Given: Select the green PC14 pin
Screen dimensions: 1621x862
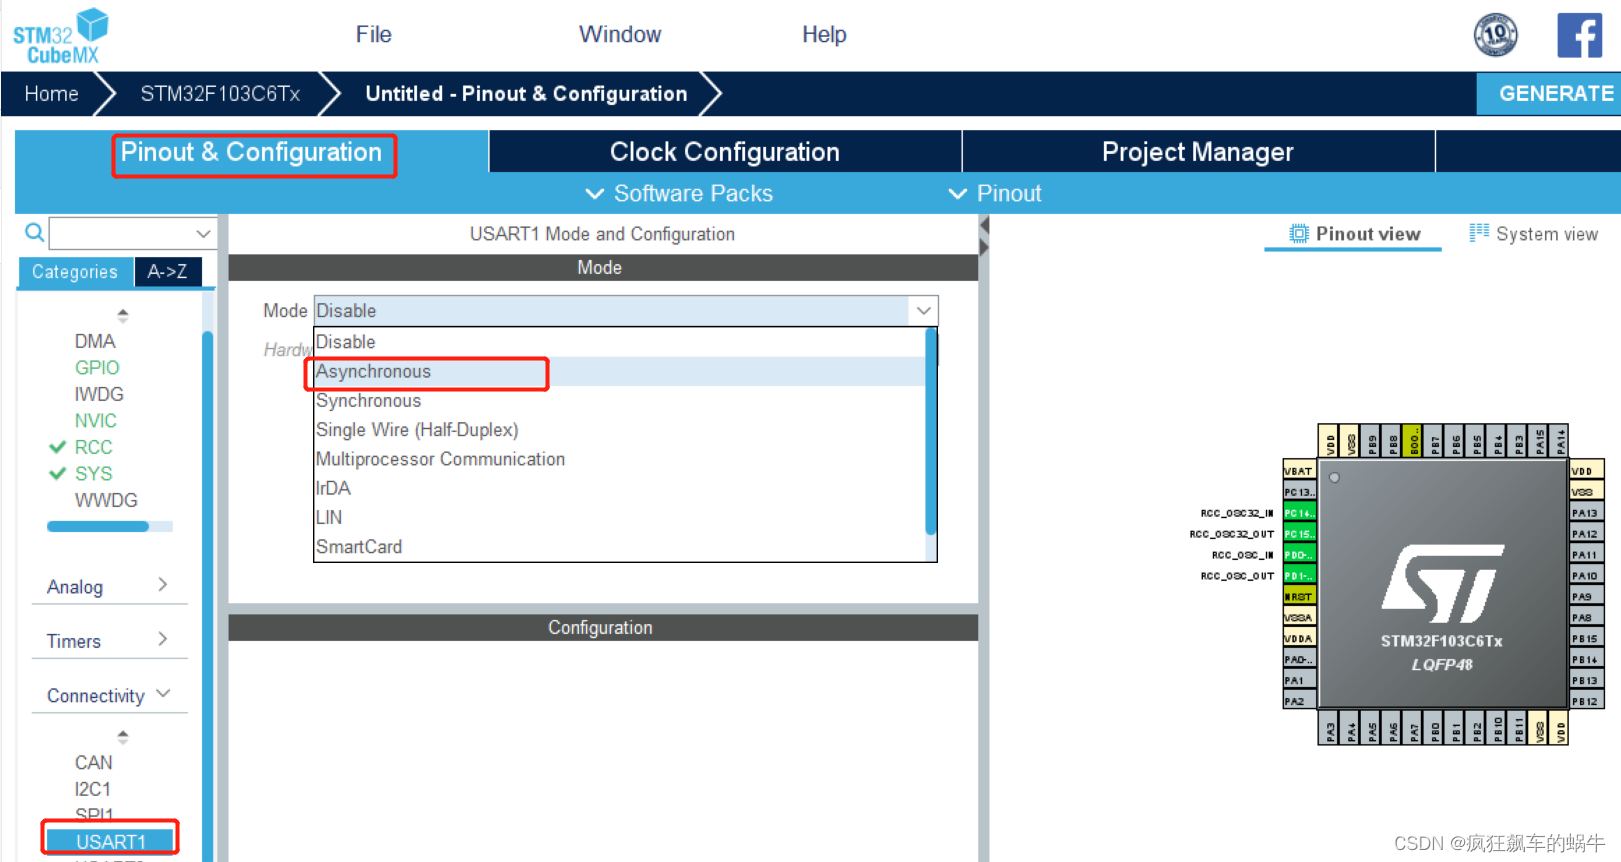Looking at the screenshot, I should coord(1299,513).
